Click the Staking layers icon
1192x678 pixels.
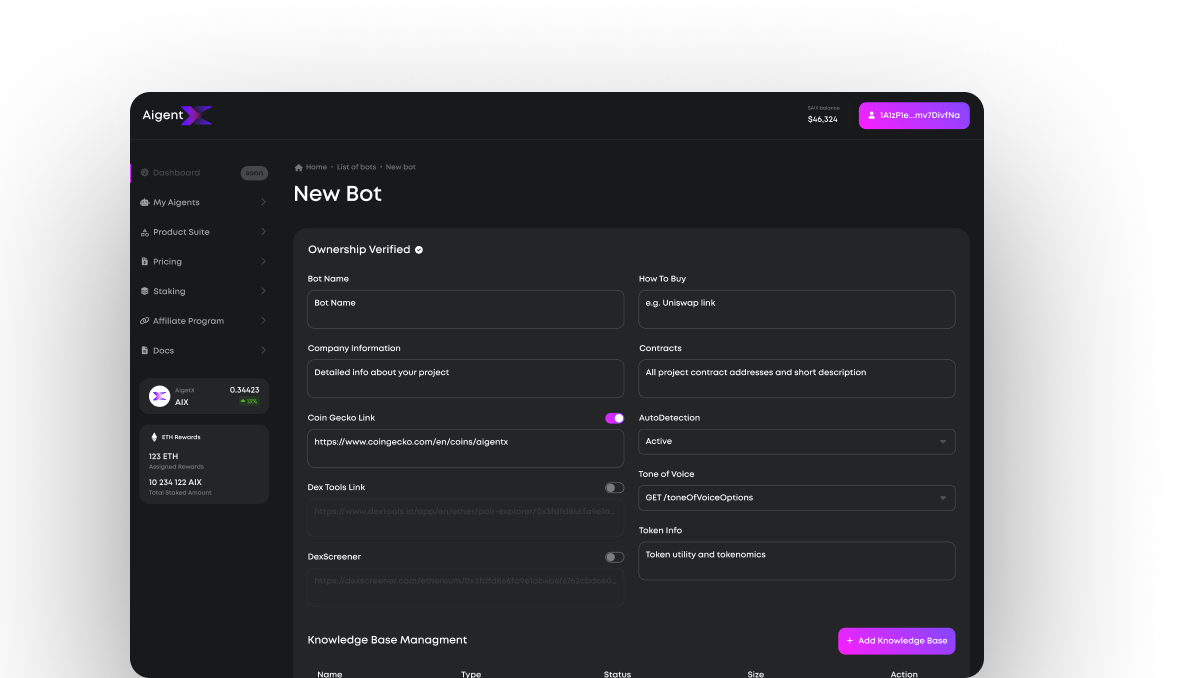(145, 291)
